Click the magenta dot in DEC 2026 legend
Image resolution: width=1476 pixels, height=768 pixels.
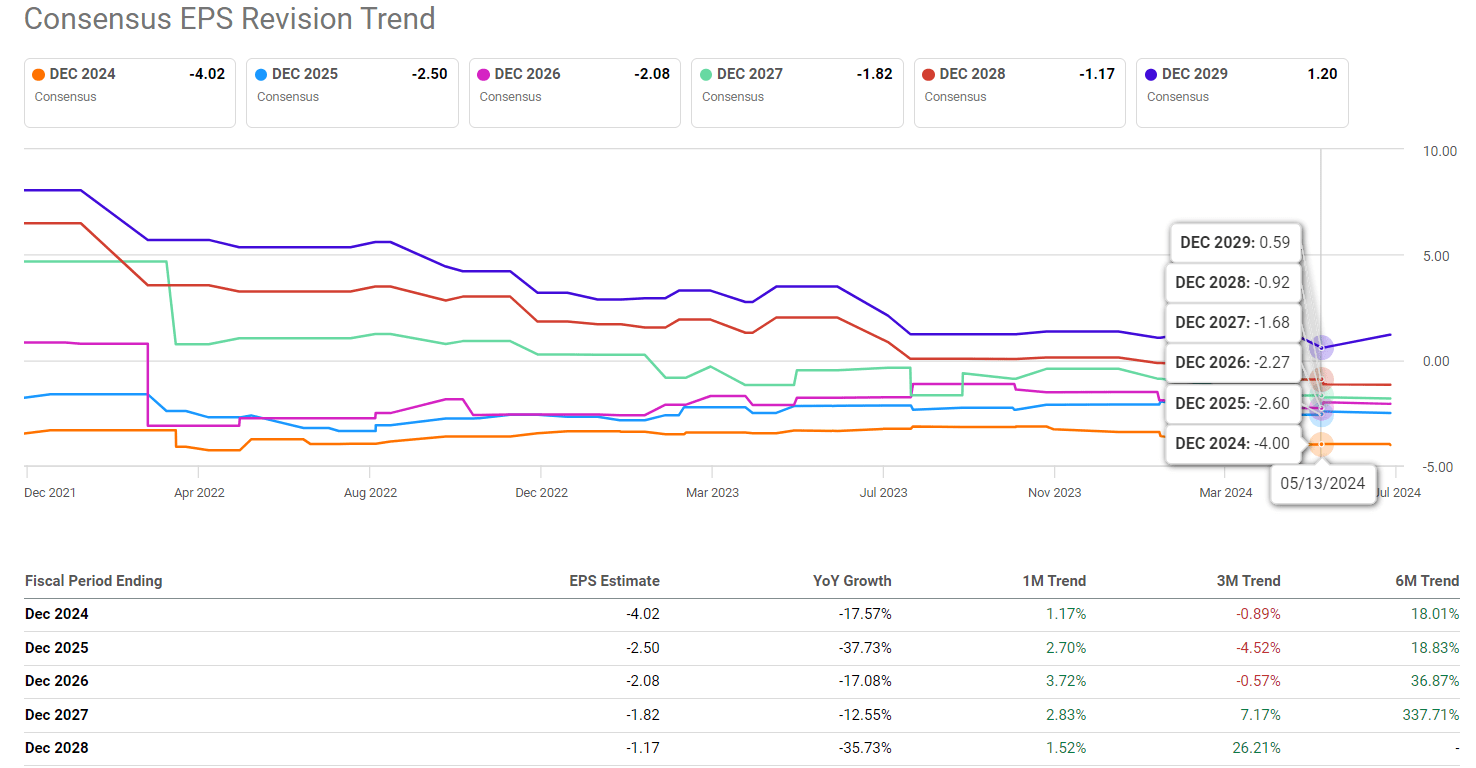click(x=483, y=74)
